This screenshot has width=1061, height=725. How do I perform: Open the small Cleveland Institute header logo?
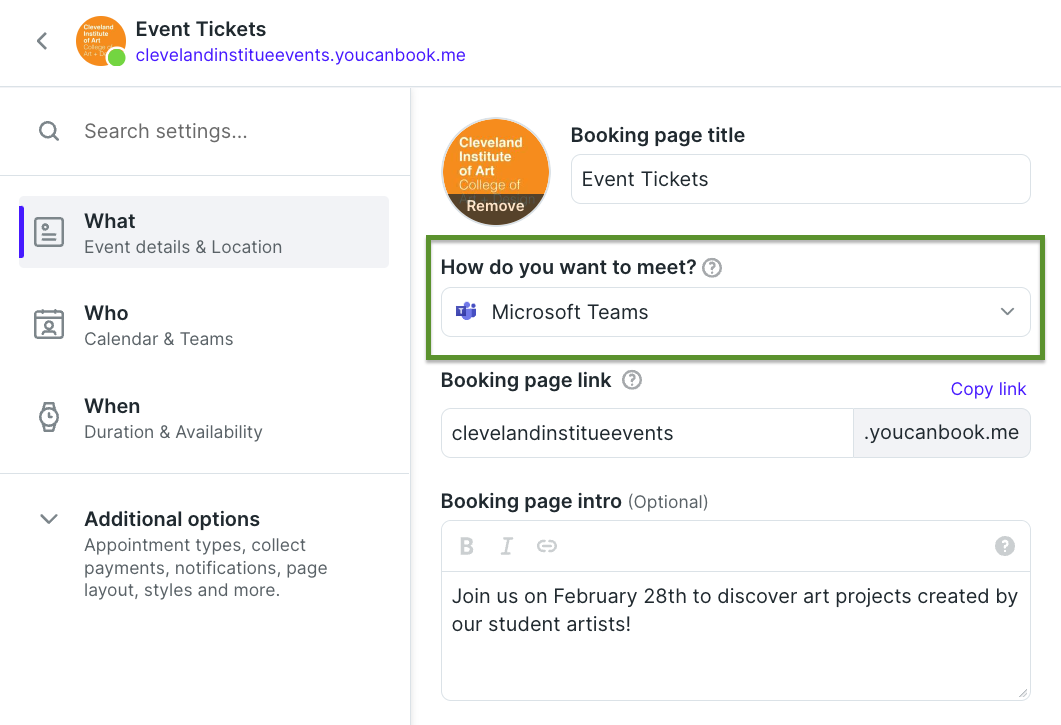[101, 41]
